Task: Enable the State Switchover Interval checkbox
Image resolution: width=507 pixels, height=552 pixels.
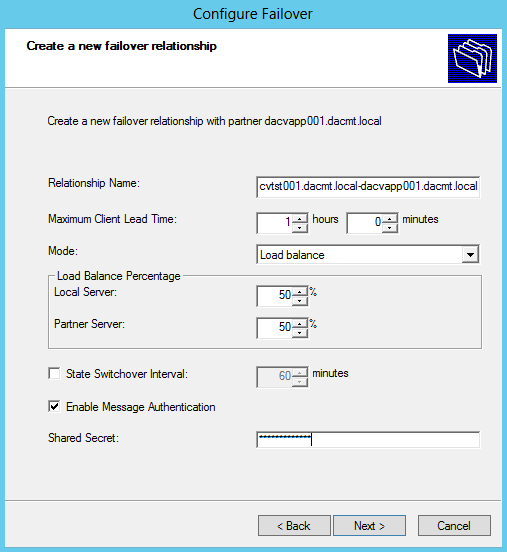Action: 54,374
